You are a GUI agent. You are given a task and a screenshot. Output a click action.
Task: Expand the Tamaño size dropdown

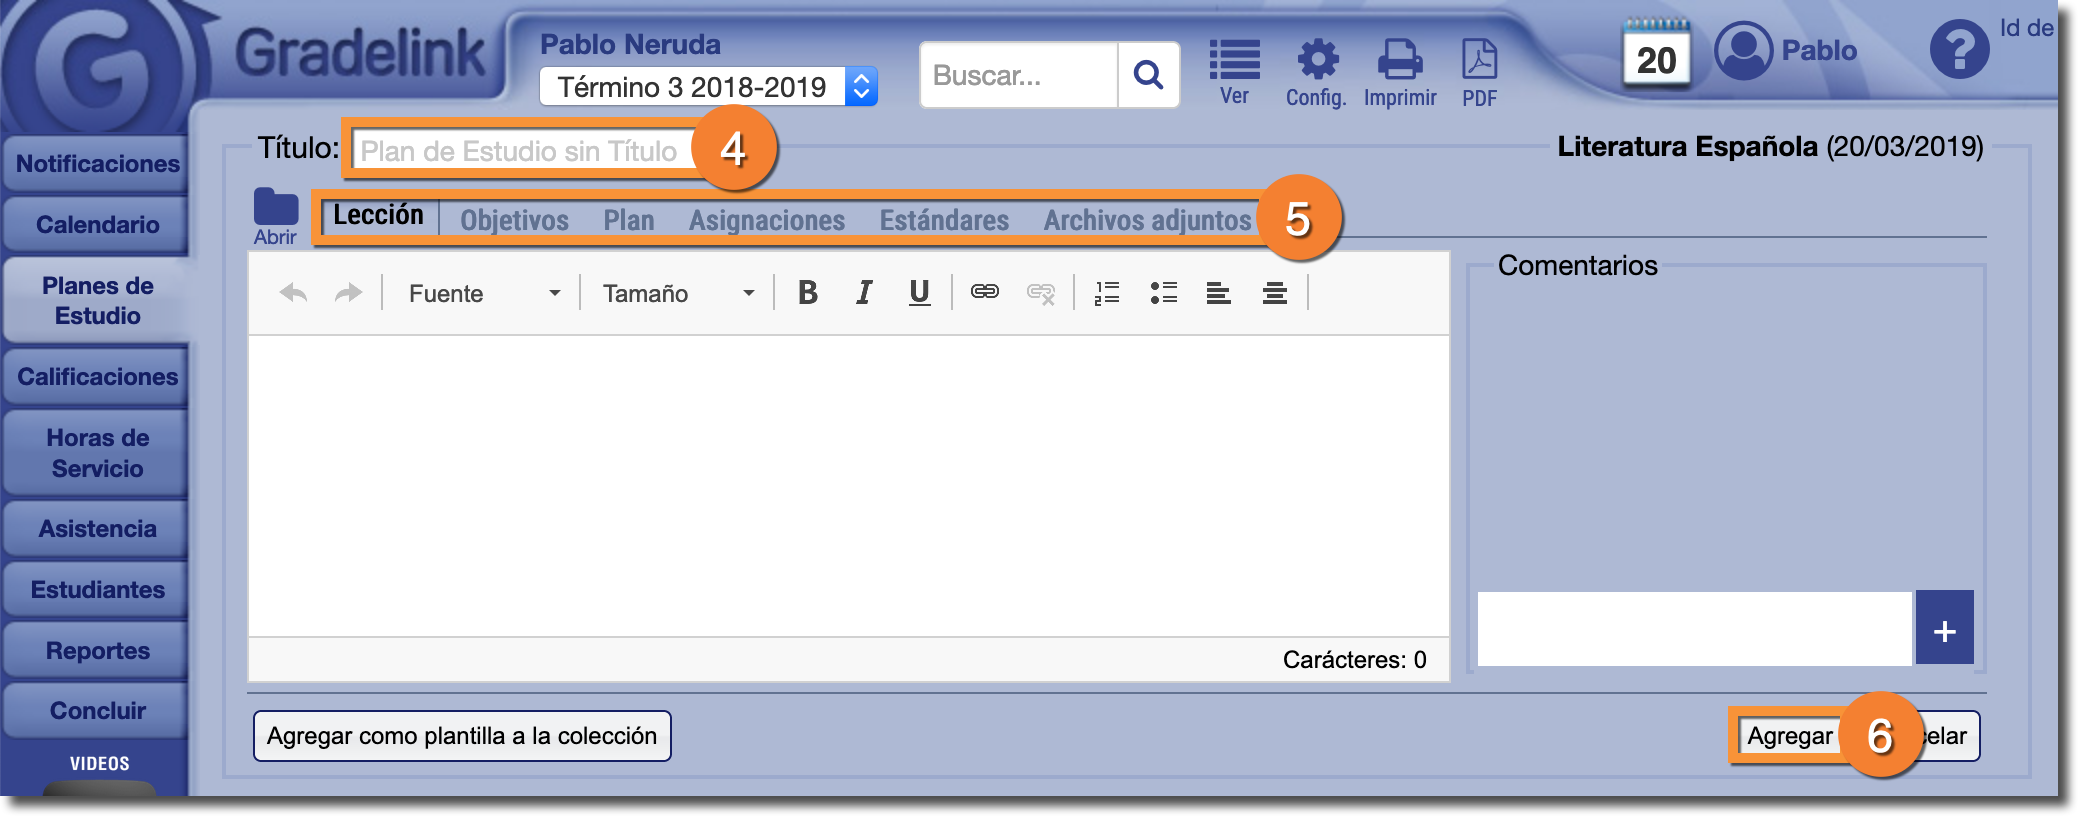point(677,294)
